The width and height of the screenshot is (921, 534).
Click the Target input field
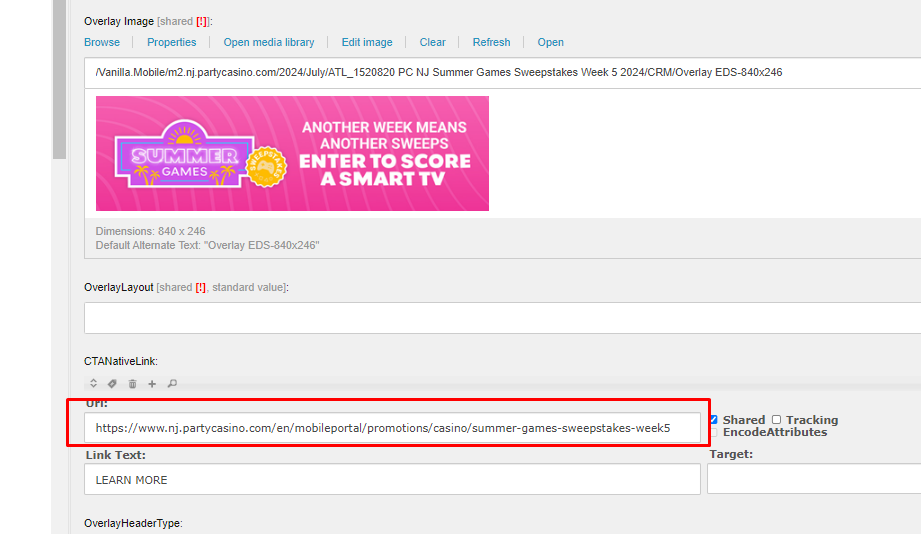click(x=814, y=479)
